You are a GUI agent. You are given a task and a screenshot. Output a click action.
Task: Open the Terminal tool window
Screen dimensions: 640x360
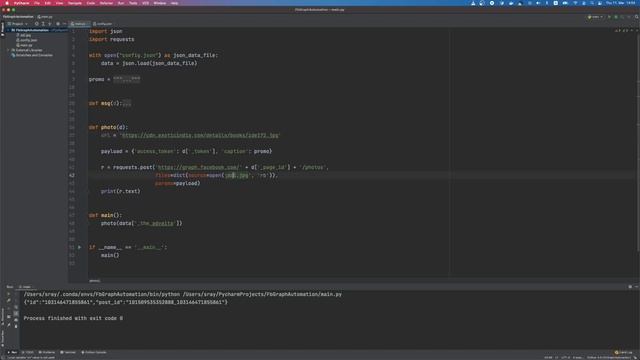68,352
